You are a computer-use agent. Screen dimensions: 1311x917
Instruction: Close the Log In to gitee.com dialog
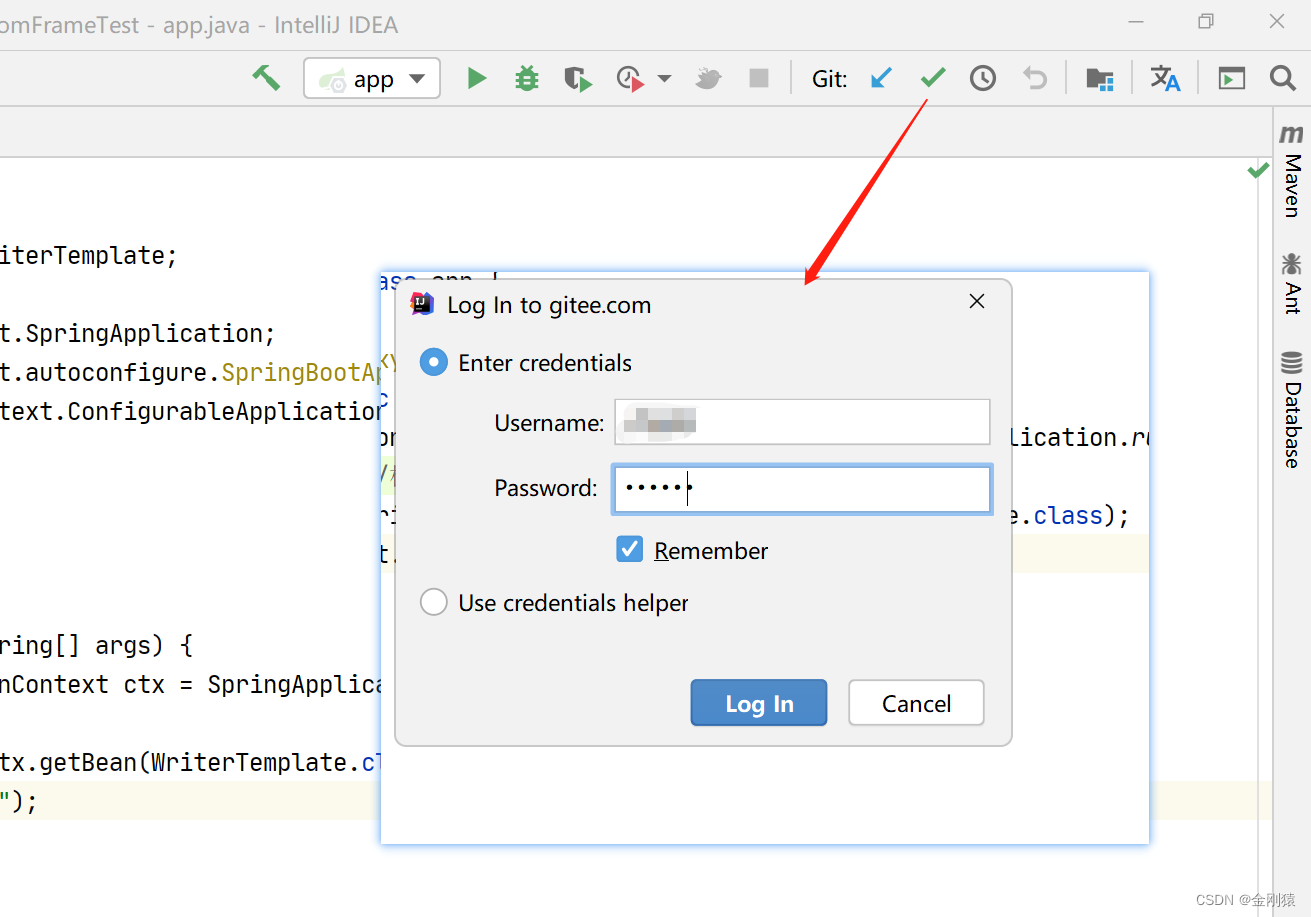click(x=977, y=302)
